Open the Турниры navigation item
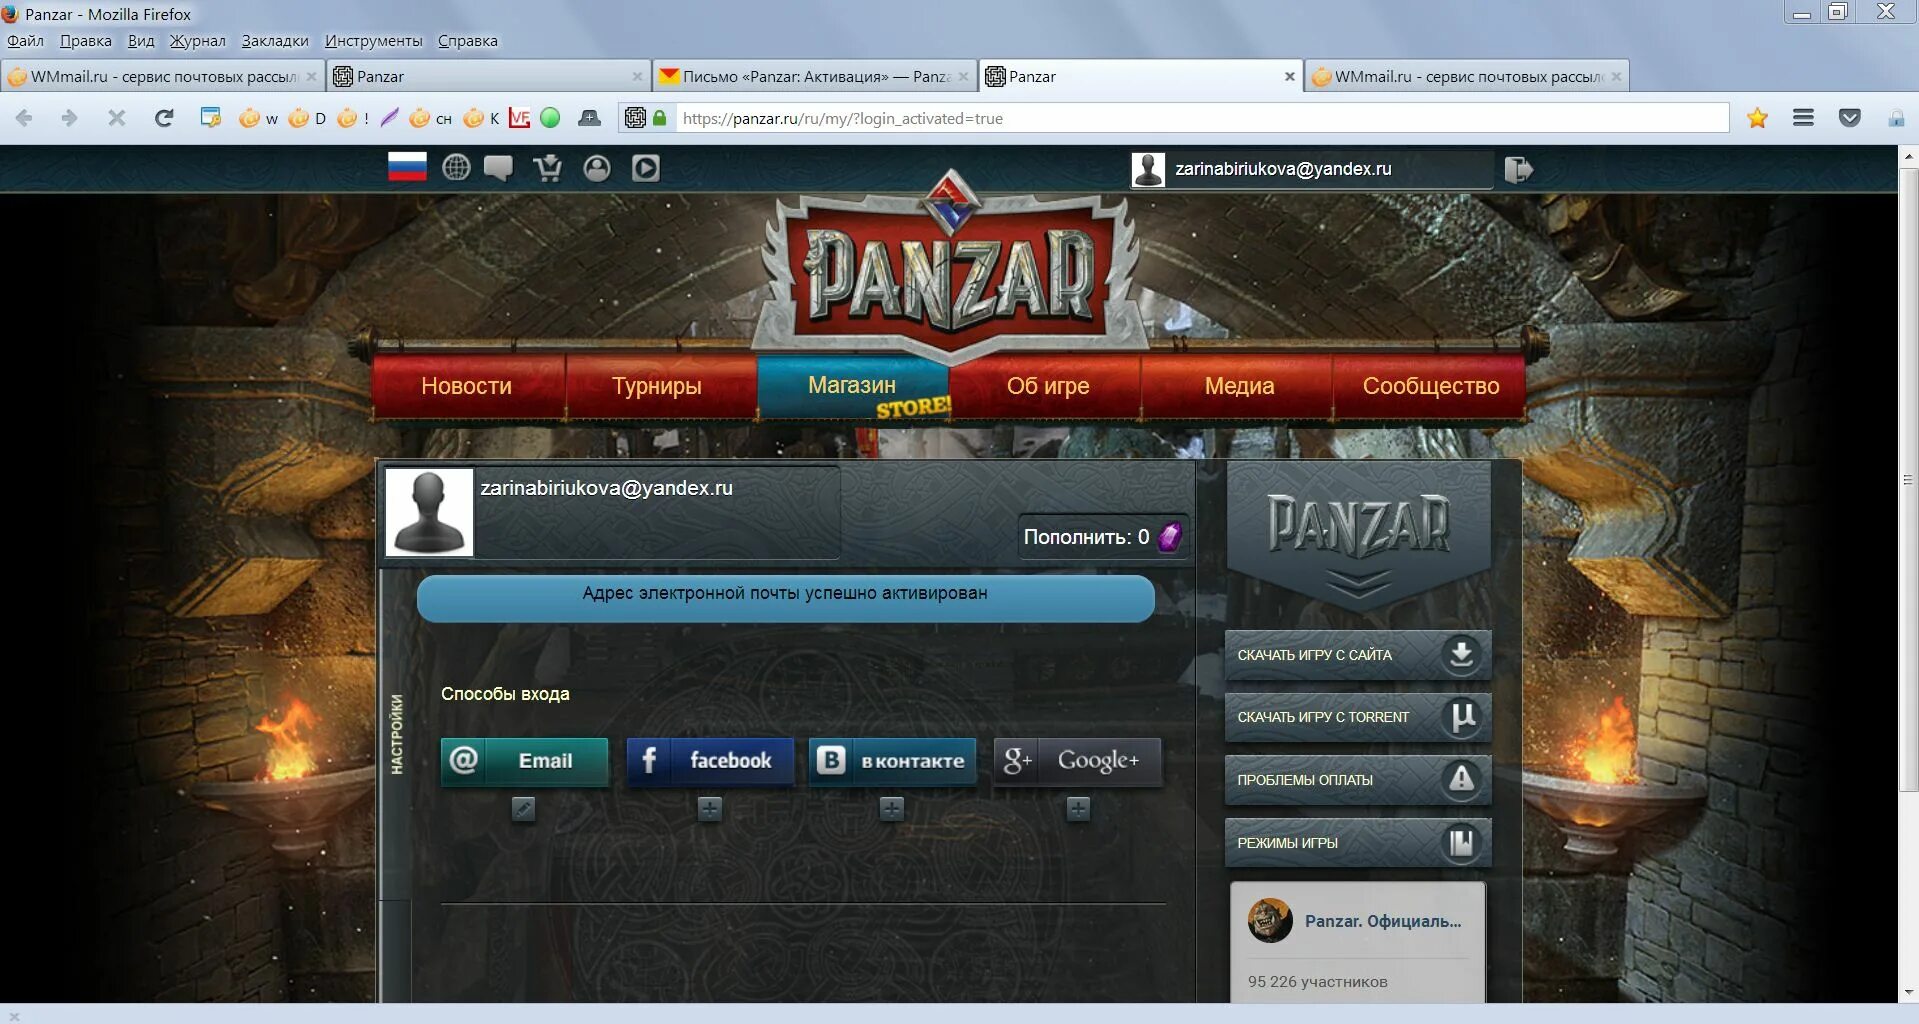Viewport: 1919px width, 1024px height. click(657, 386)
